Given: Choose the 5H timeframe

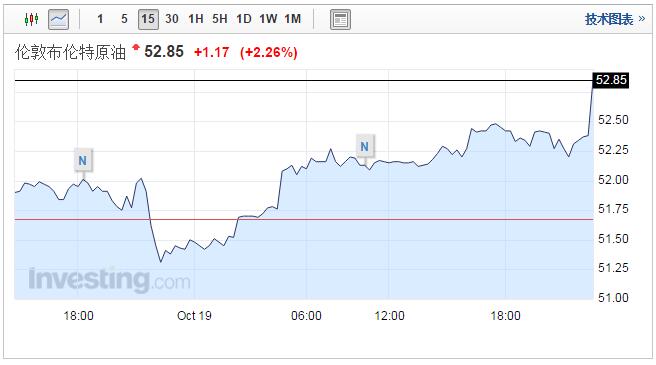Looking at the screenshot, I should click(x=220, y=19).
